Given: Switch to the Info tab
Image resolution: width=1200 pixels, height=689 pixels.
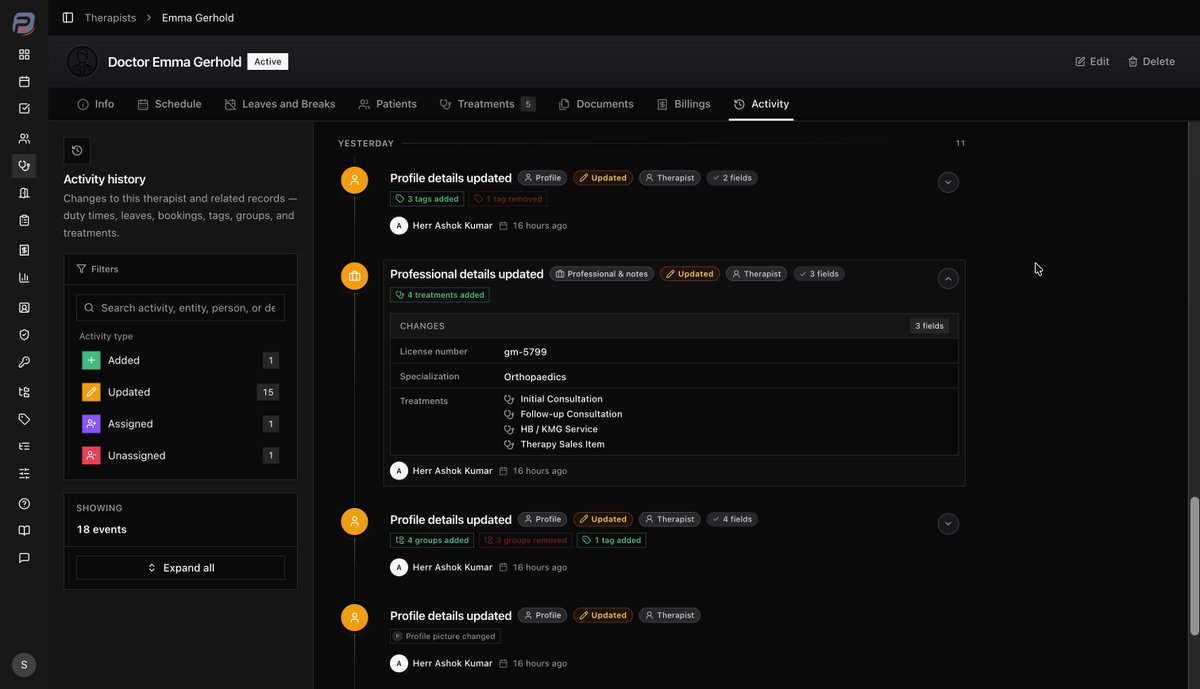Looking at the screenshot, I should coord(96,104).
